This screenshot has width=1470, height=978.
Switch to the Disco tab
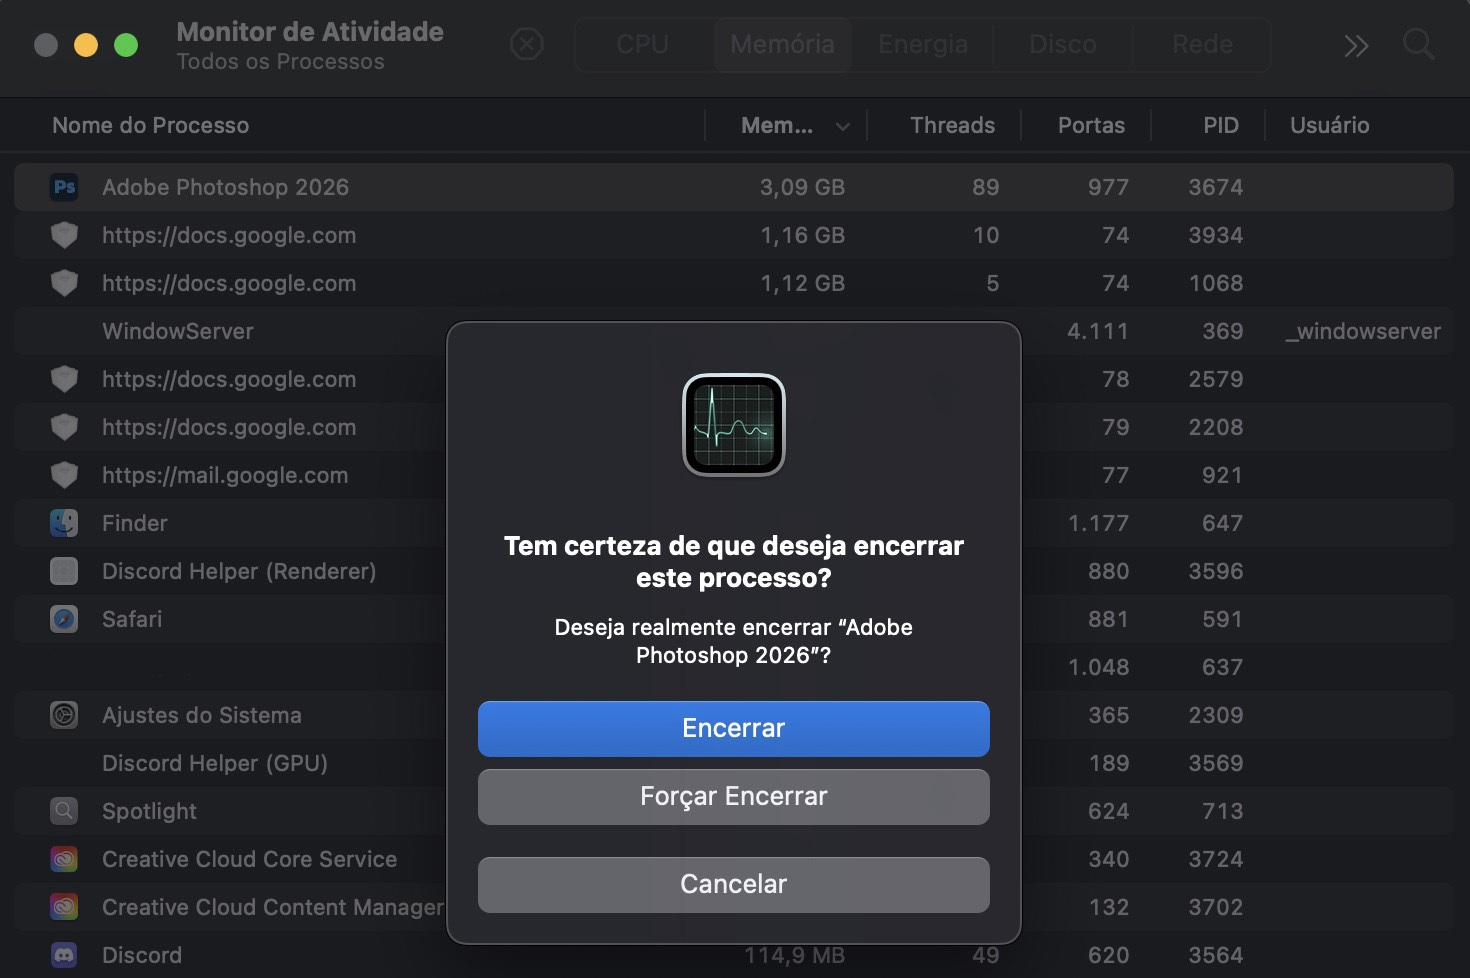tap(1062, 44)
